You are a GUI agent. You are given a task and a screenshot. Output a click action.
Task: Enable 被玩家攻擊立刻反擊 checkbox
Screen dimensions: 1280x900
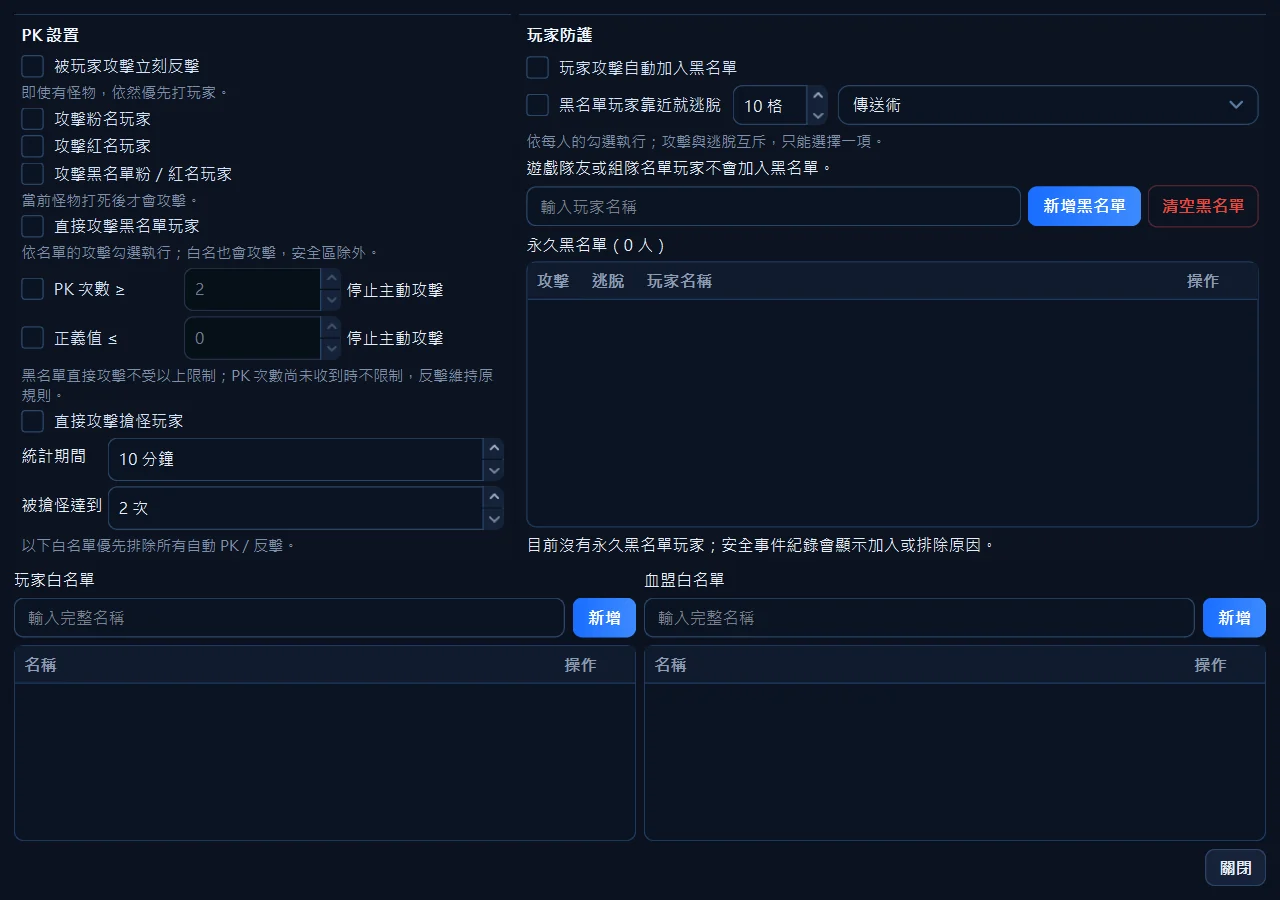pyautogui.click(x=33, y=66)
